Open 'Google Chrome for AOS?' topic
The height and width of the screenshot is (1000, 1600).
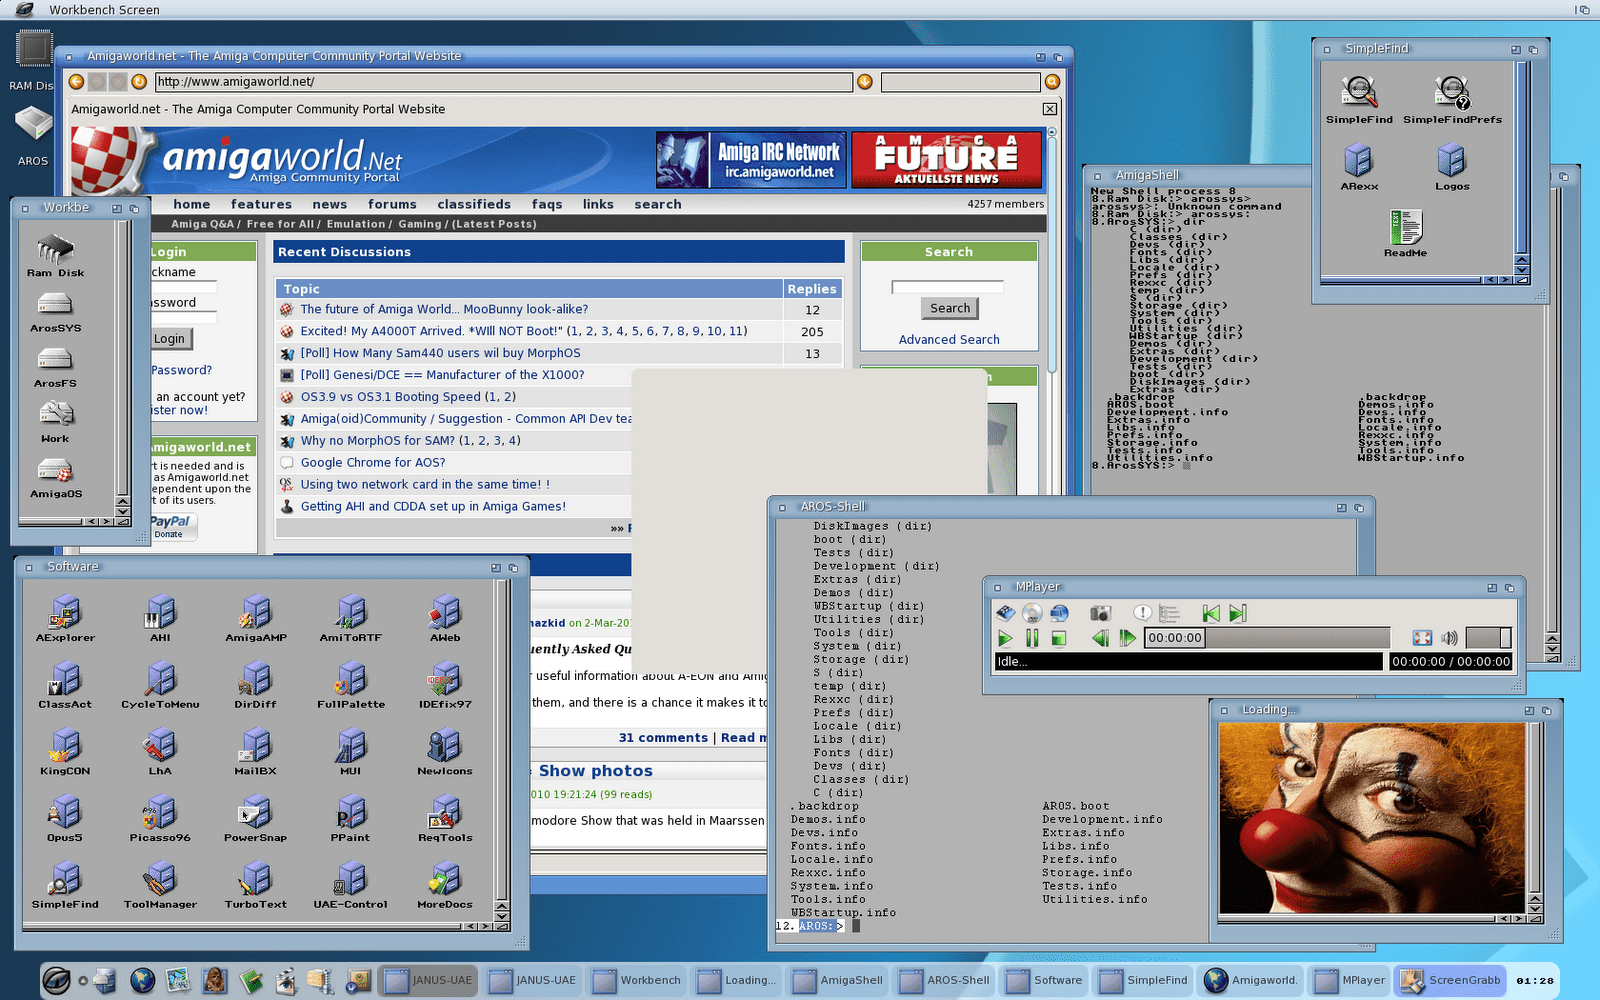coord(373,463)
